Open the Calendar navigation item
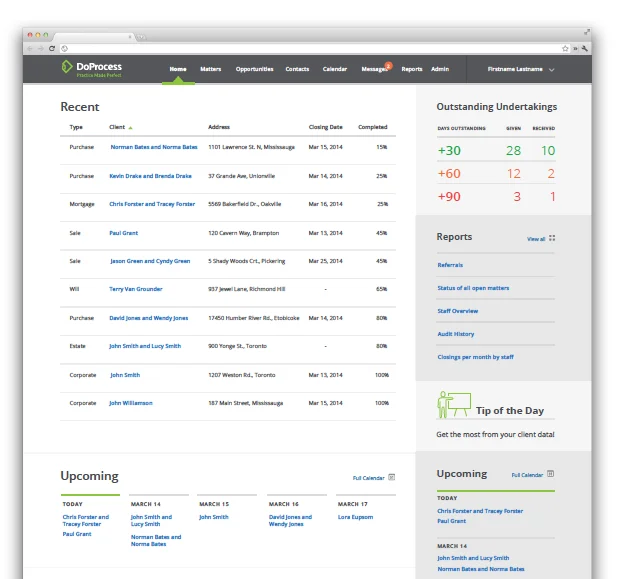 point(335,69)
